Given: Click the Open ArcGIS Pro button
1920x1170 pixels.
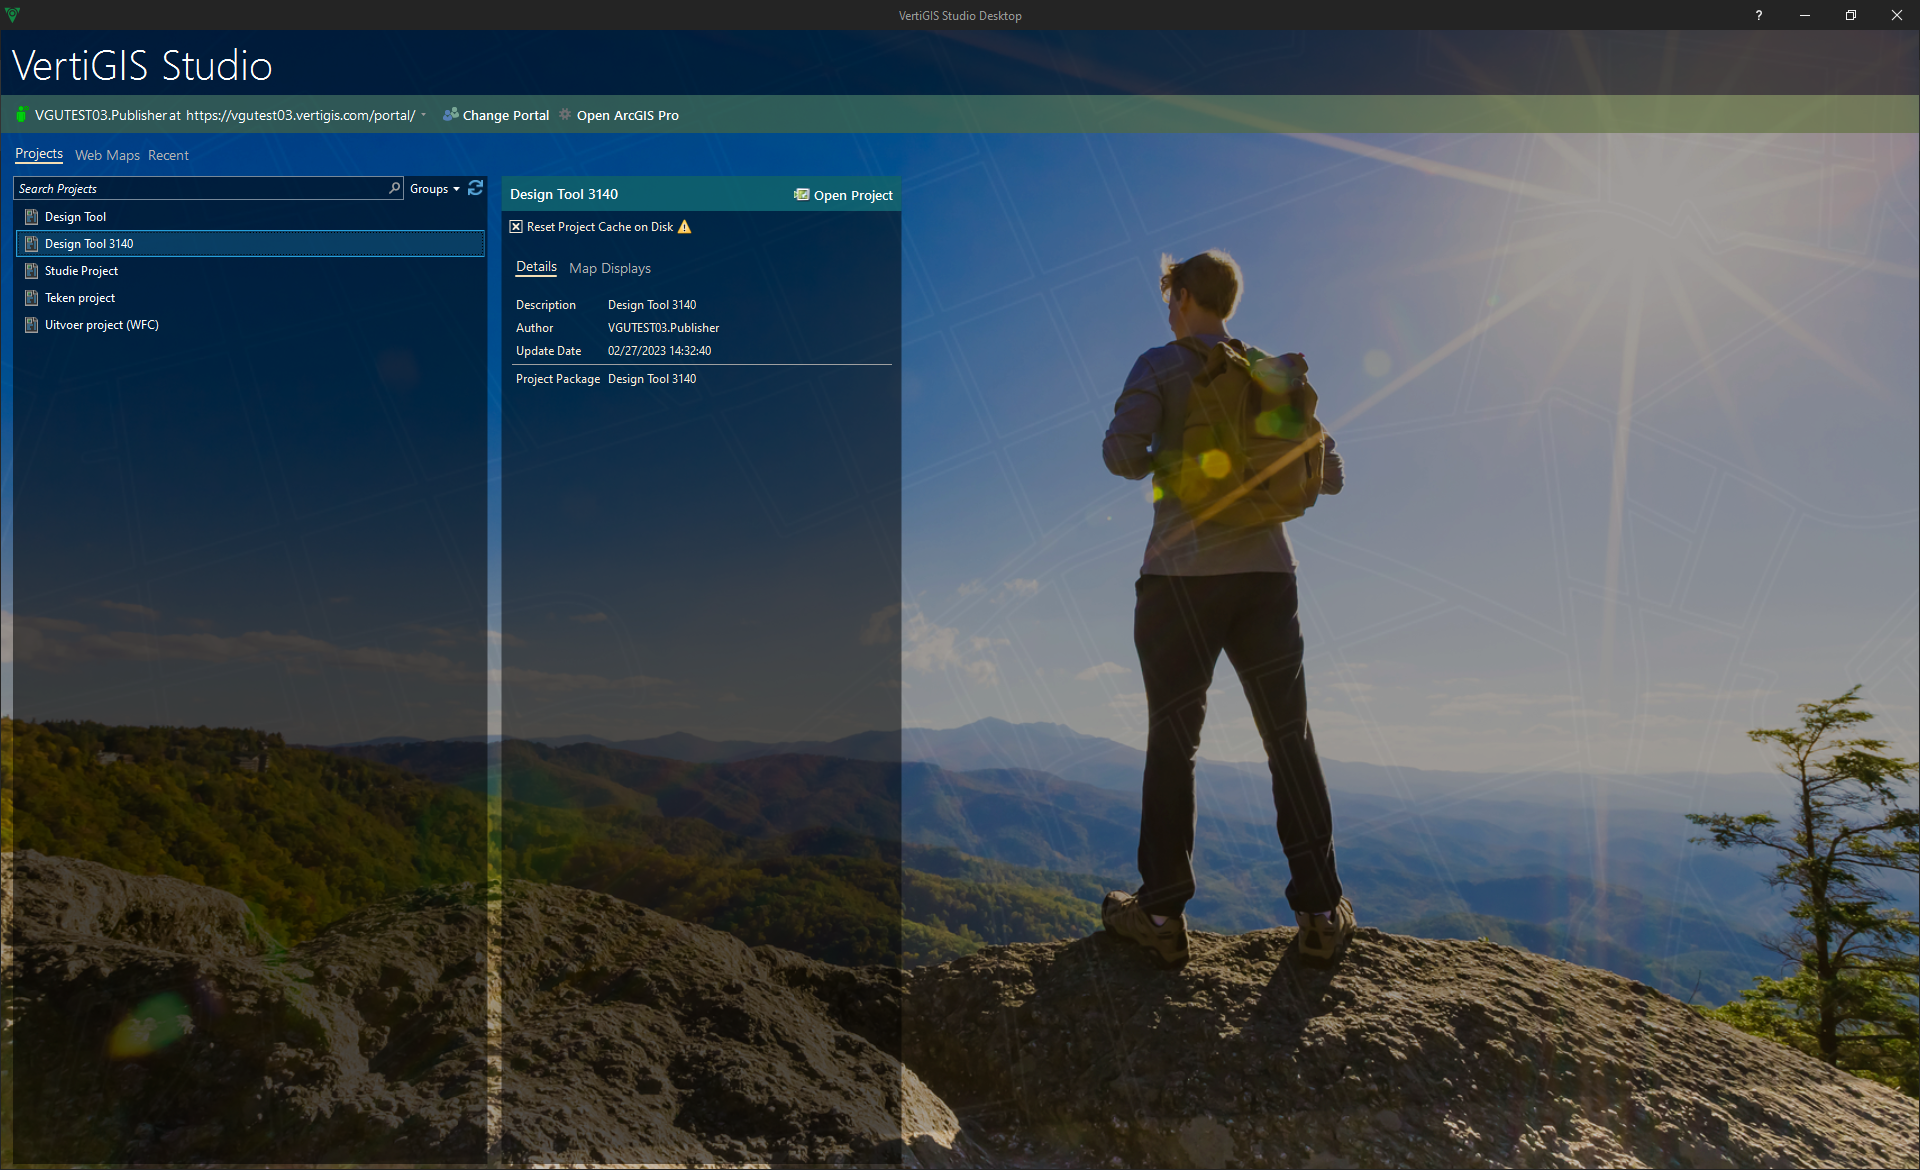Looking at the screenshot, I should 619,115.
